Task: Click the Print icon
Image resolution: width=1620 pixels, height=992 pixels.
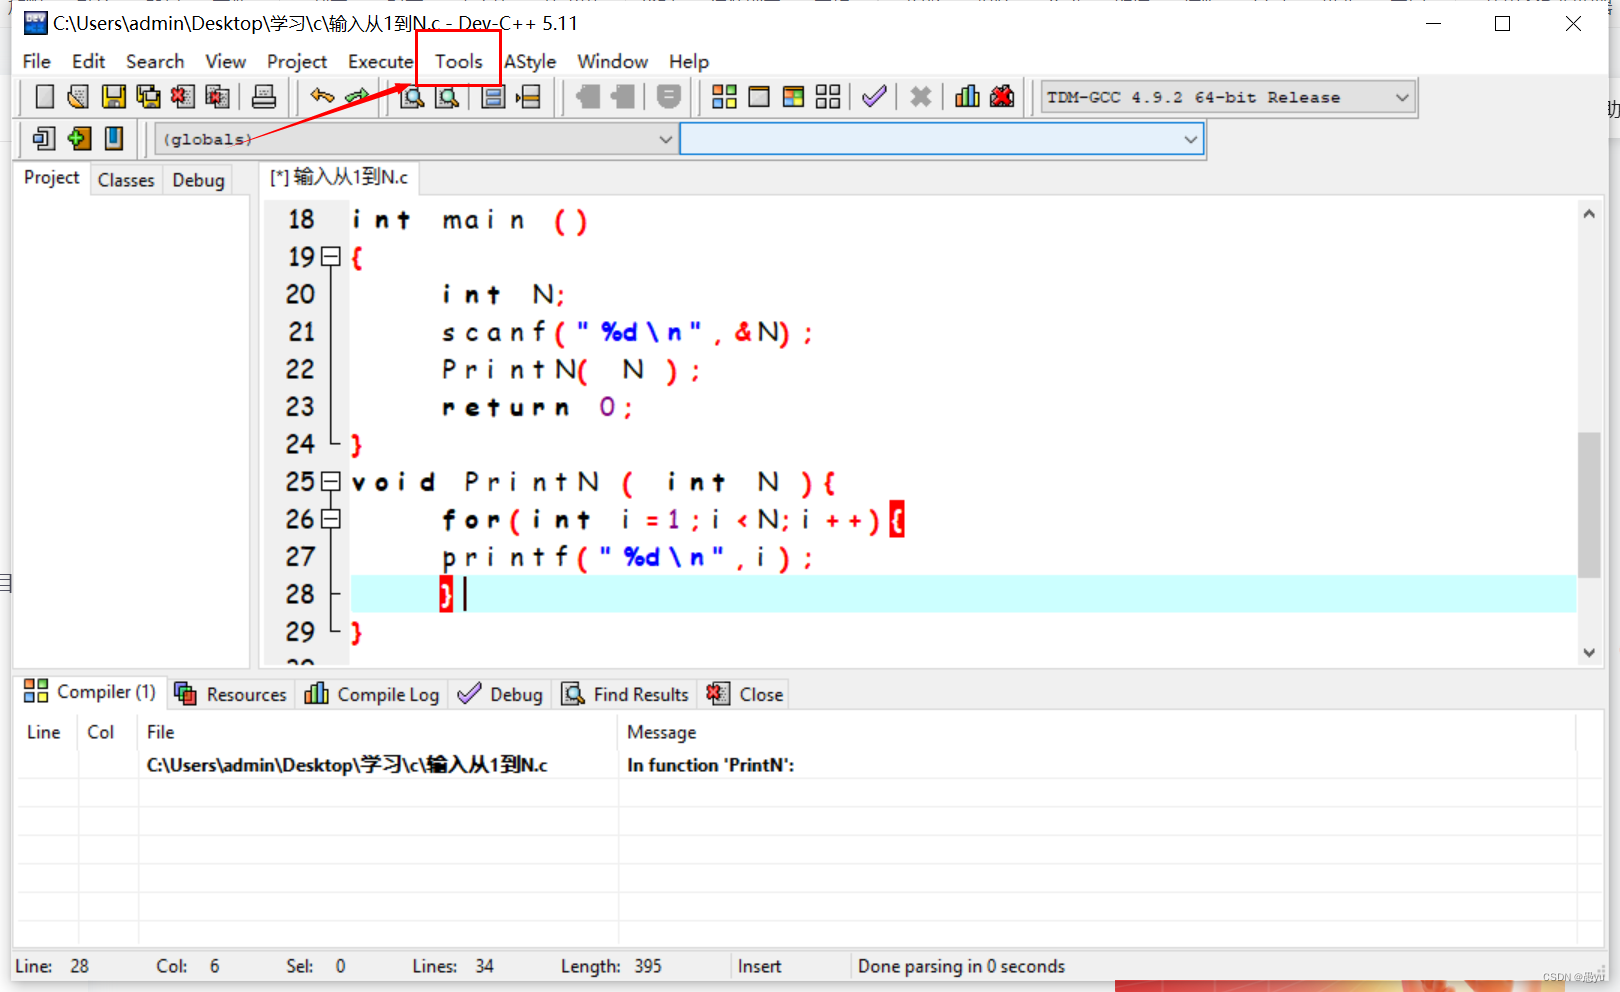Action: coord(263,96)
